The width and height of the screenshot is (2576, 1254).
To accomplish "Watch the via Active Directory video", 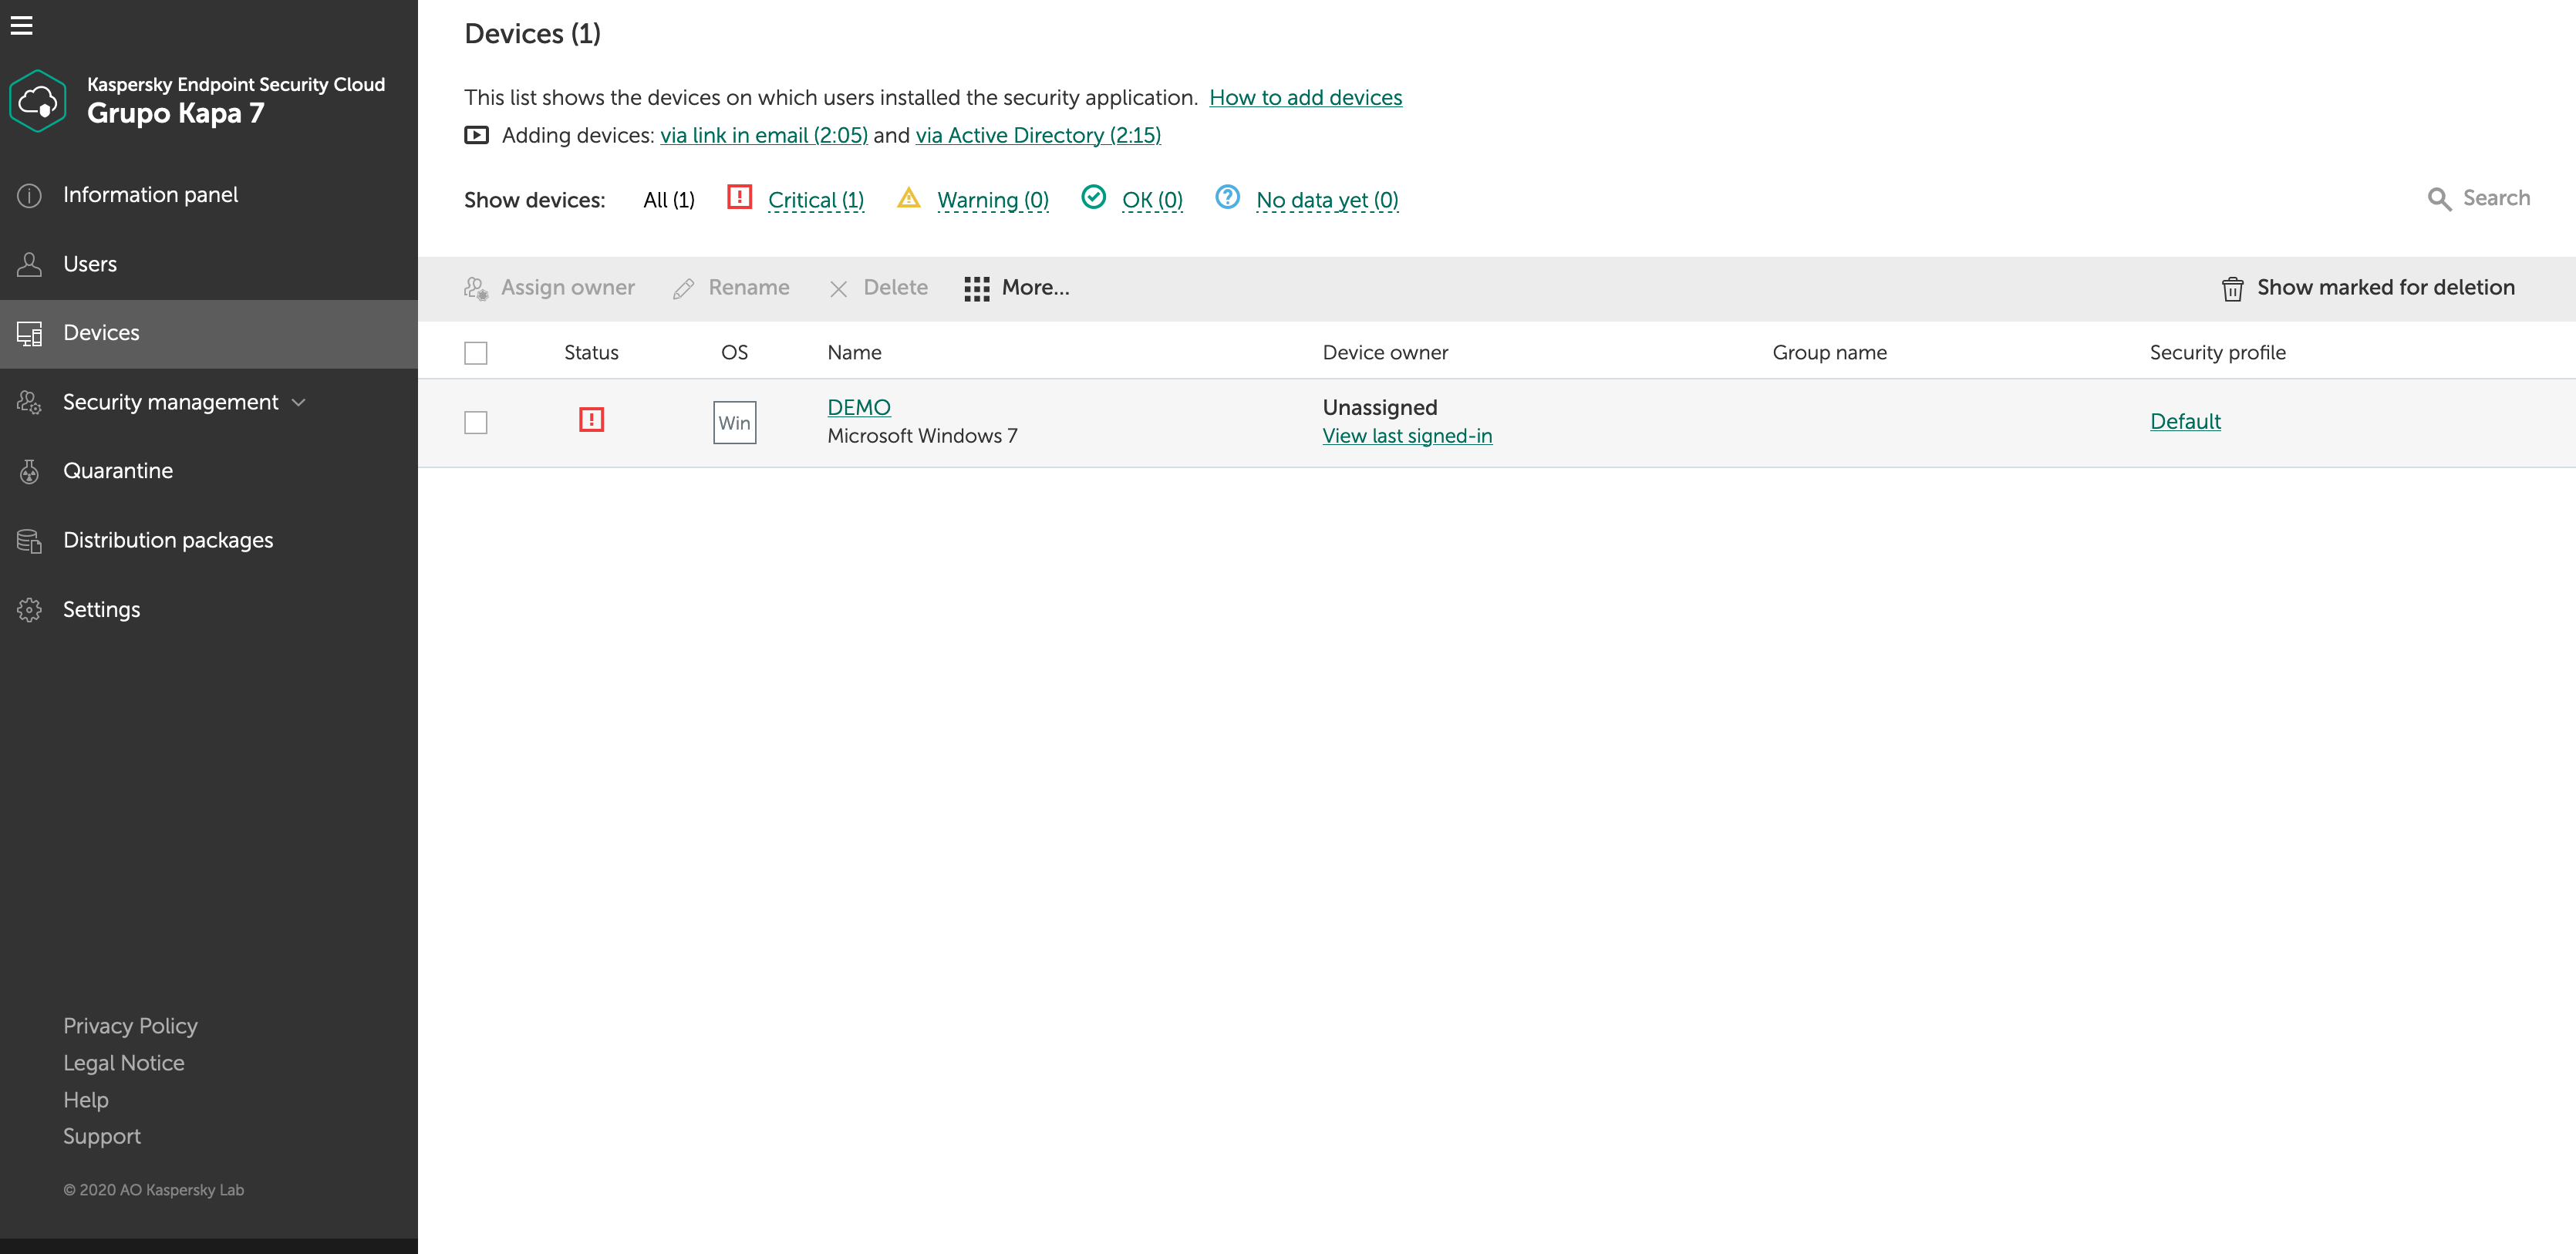I will point(1038,135).
